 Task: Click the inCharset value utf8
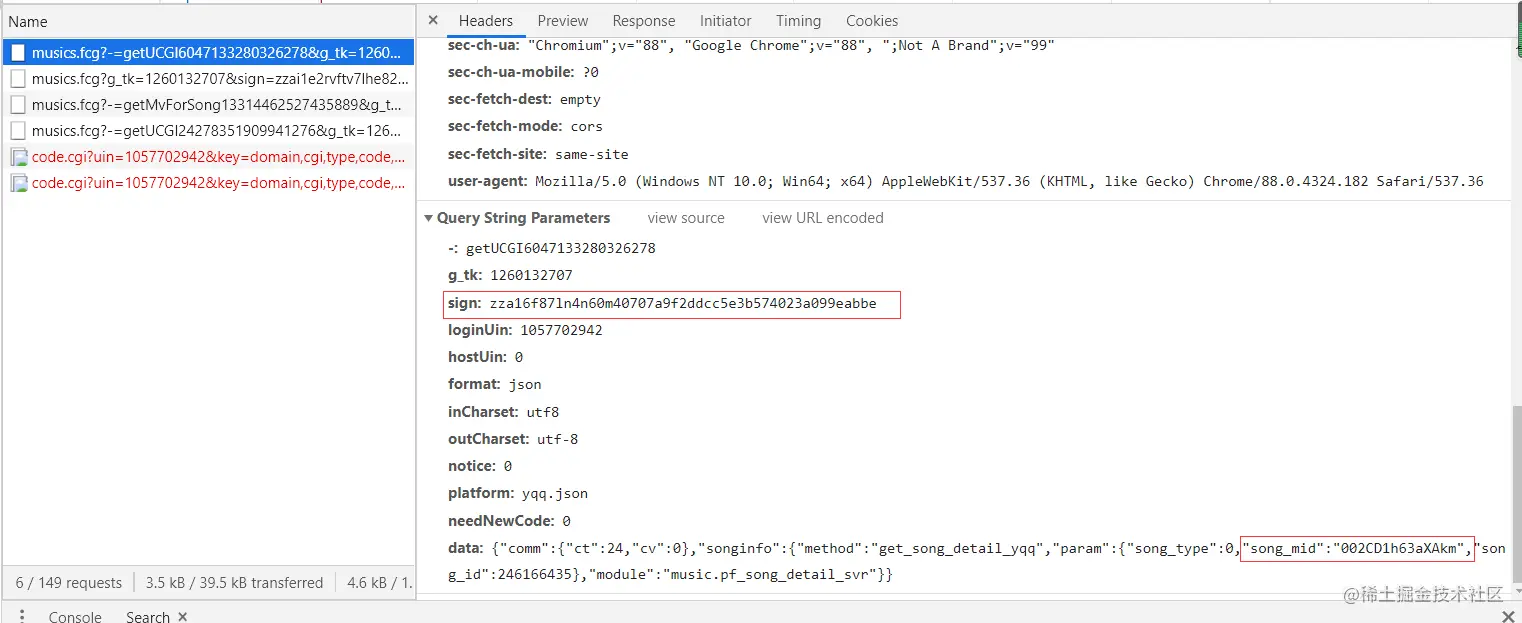[x=543, y=412]
